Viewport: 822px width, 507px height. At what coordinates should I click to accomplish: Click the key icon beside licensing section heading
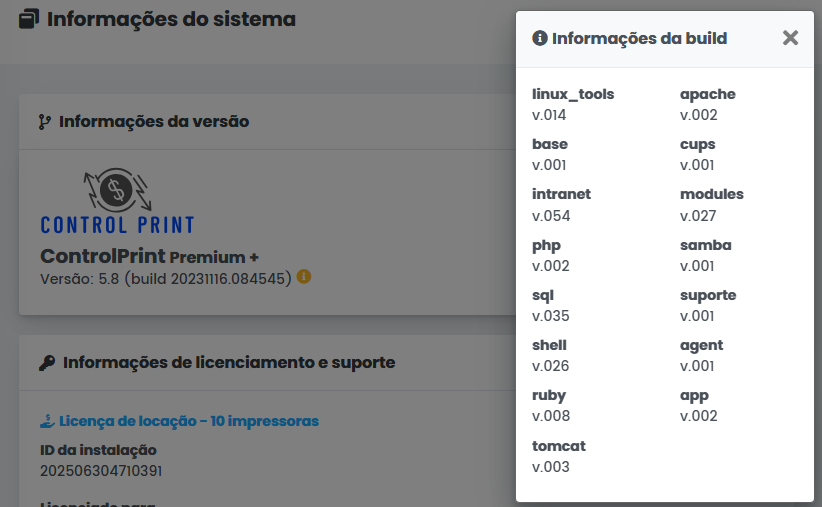(x=47, y=363)
